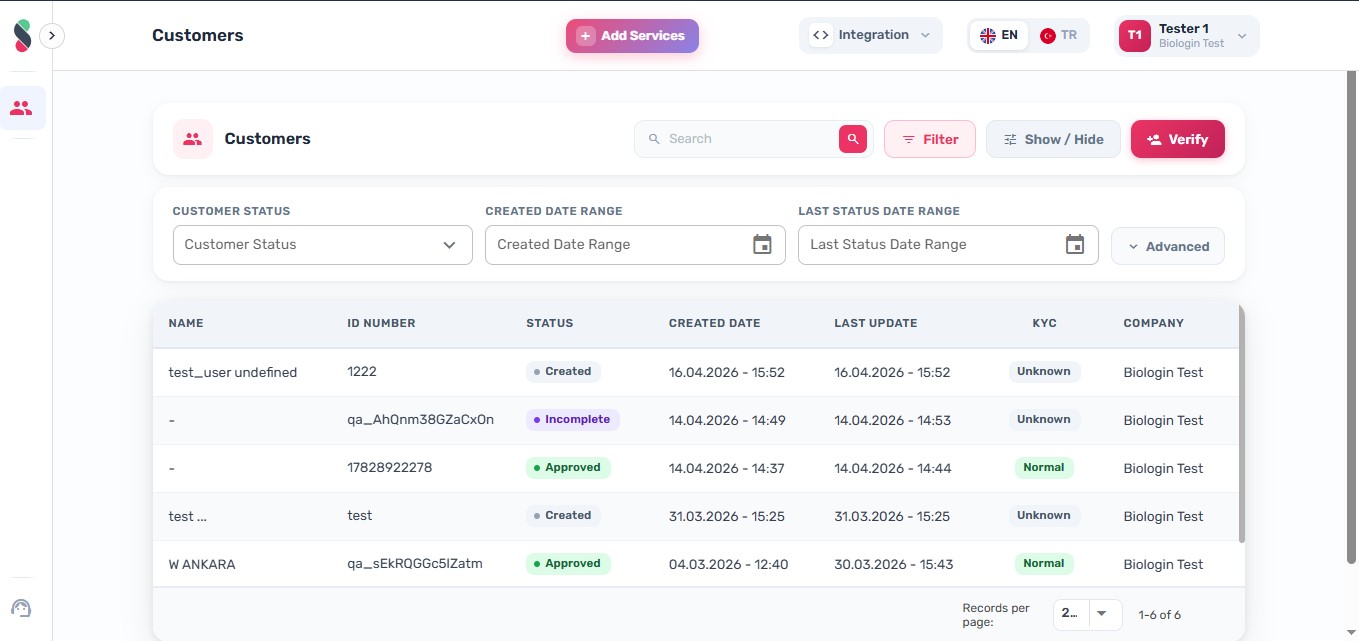The image size is (1359, 641).
Task: Switch language to EN
Action: [x=999, y=35]
